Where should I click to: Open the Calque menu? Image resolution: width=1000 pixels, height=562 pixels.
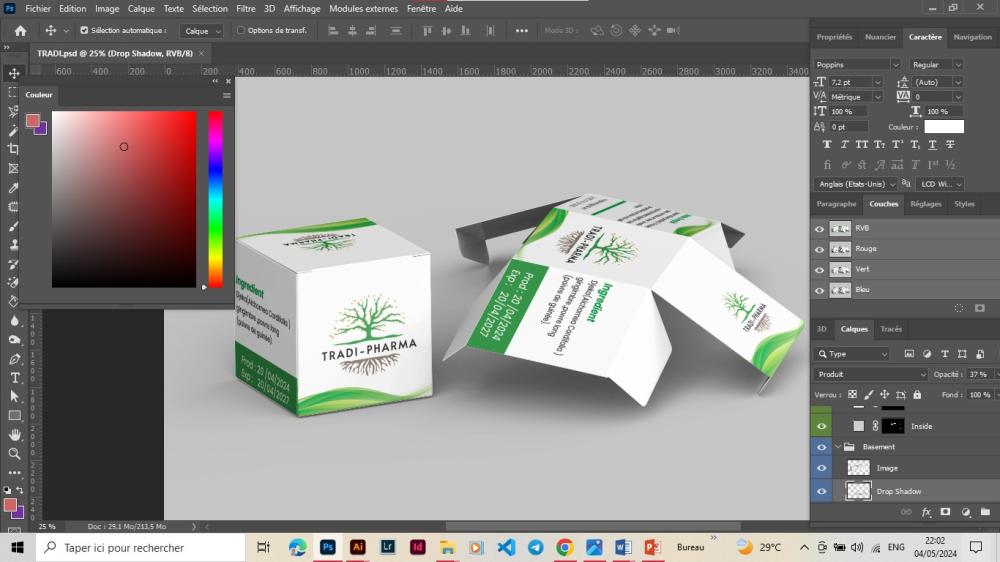click(141, 8)
